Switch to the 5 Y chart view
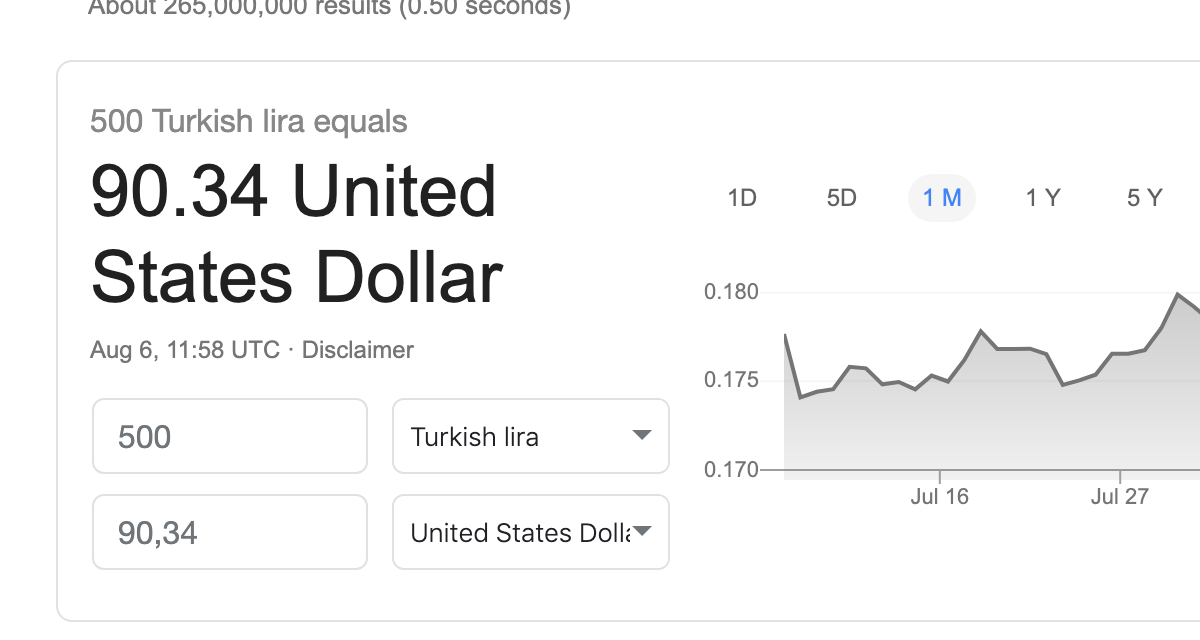This screenshot has height=640, width=1200. tap(1144, 198)
